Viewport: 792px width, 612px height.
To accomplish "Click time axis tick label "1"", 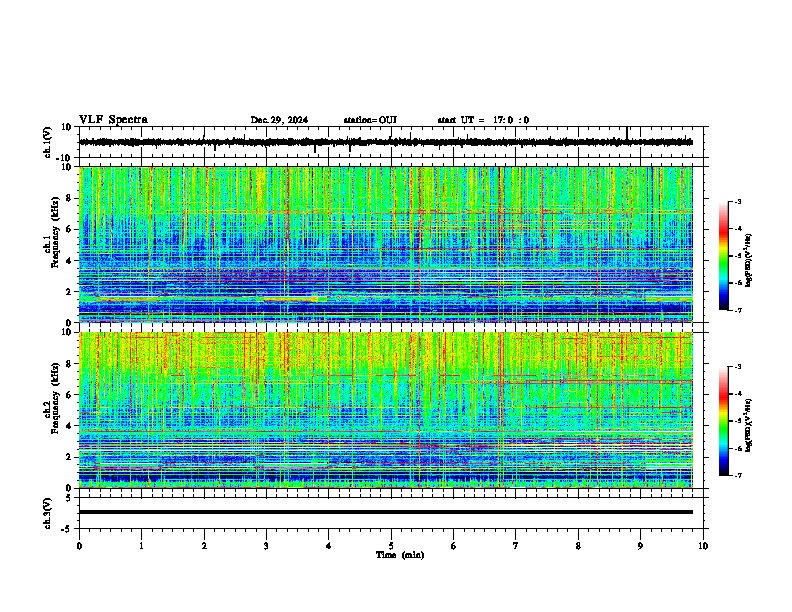I will [141, 546].
